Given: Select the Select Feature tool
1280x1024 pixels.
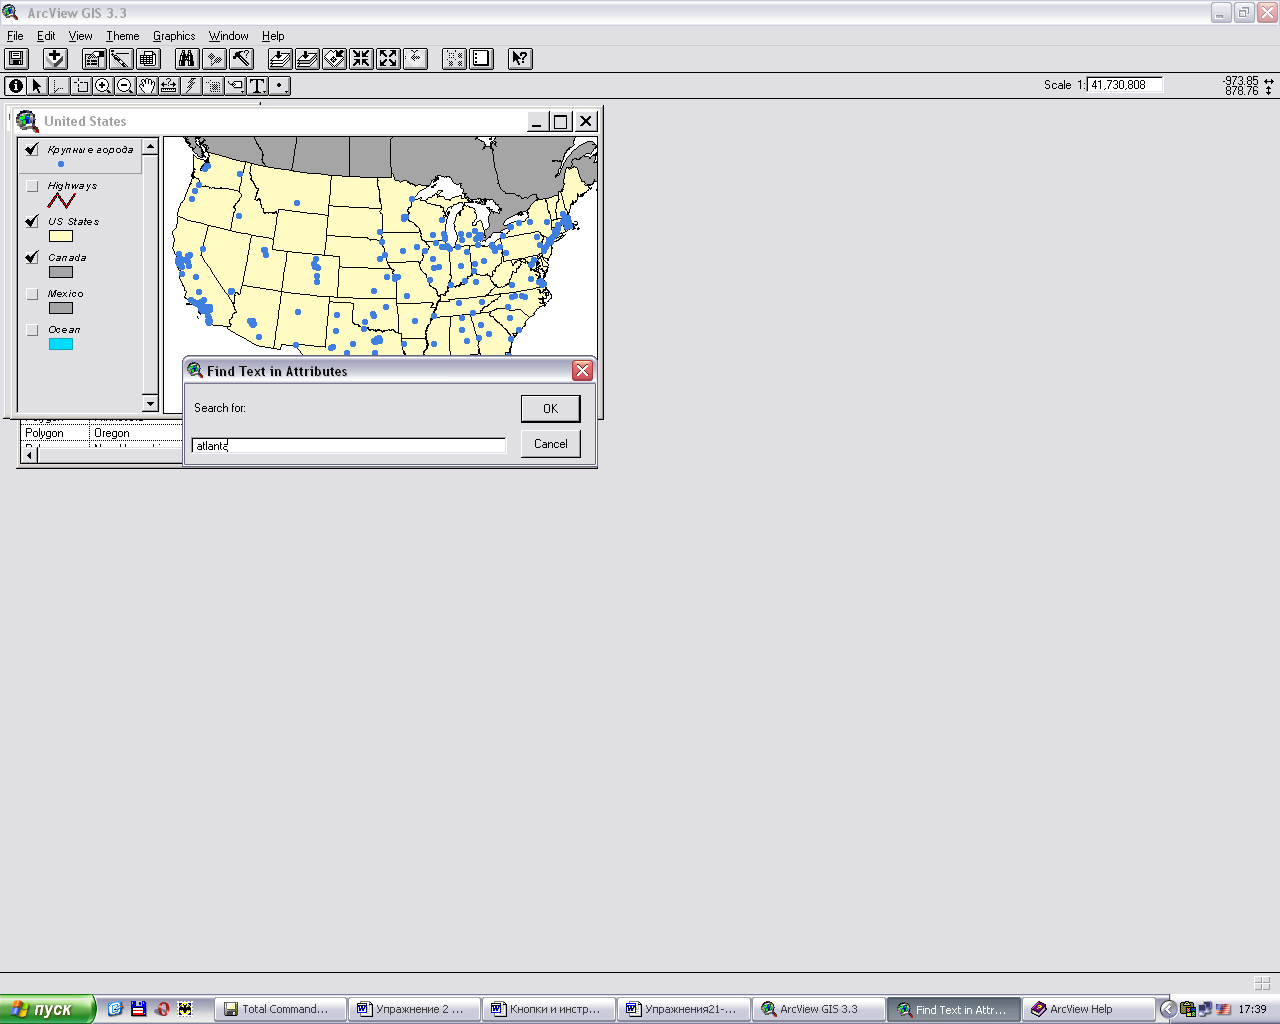Looking at the screenshot, I should [81, 86].
